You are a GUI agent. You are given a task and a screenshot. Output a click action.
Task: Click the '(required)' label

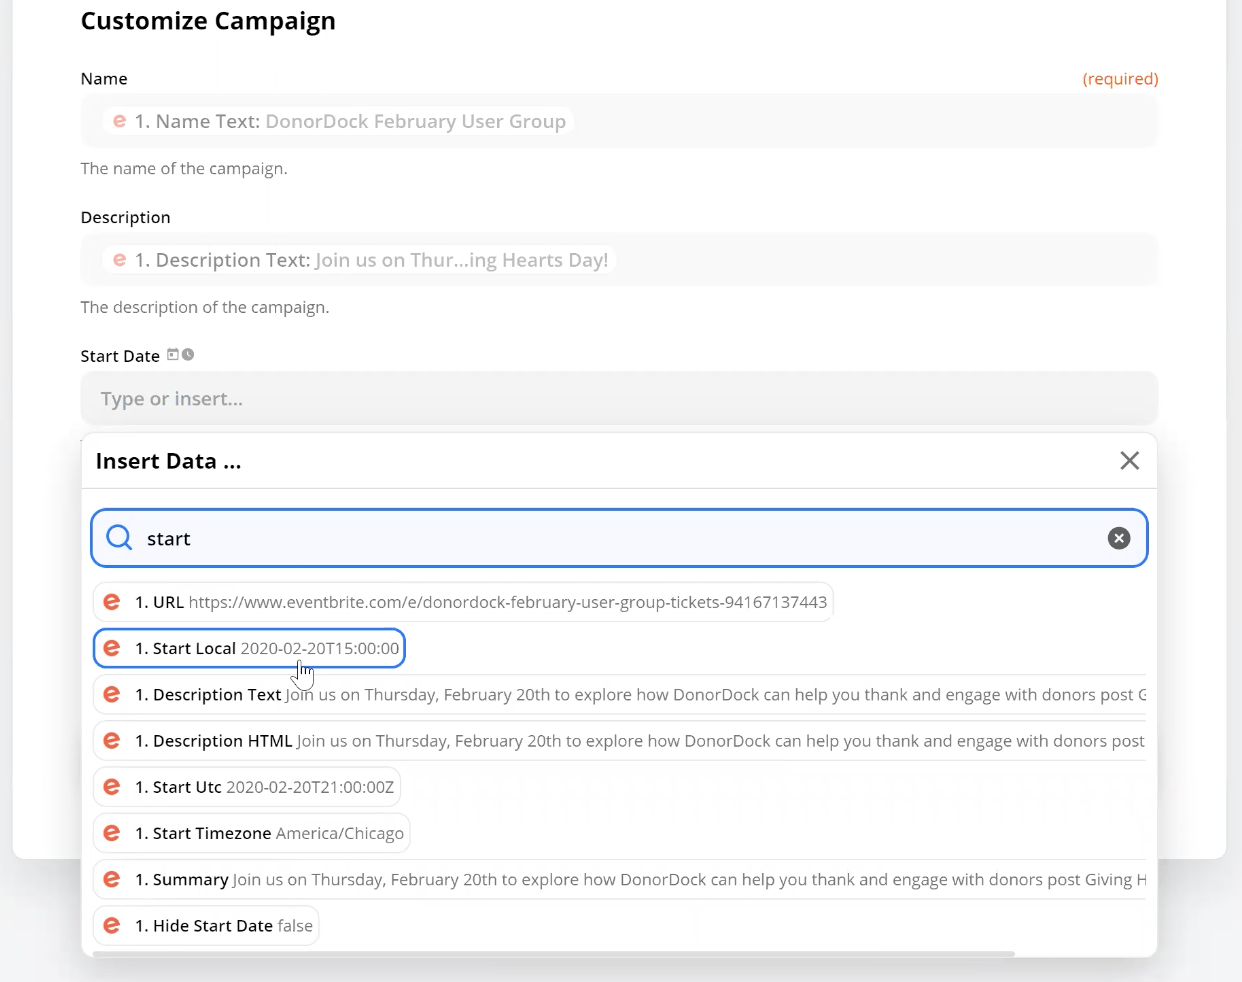[1120, 79]
